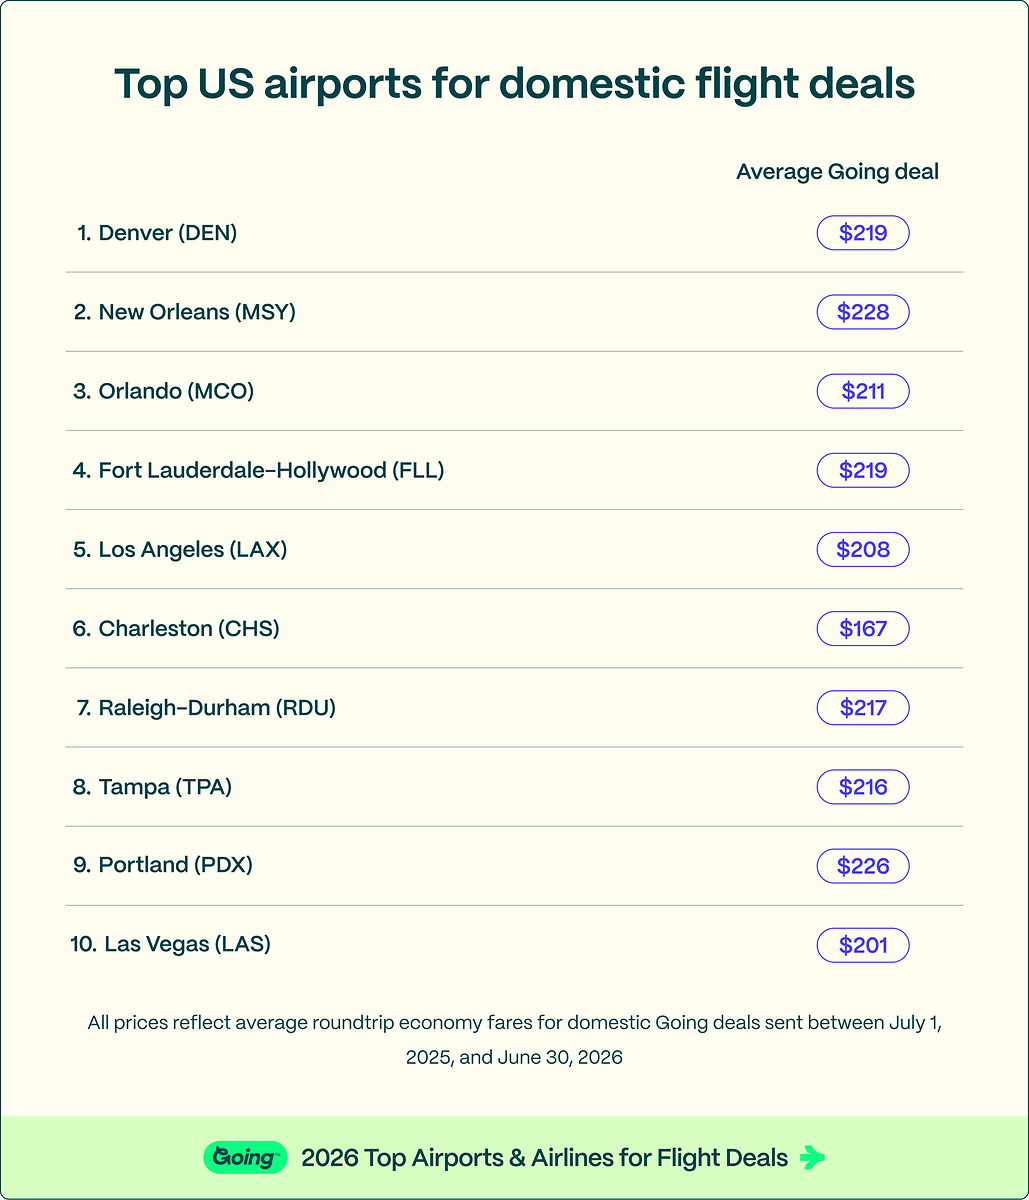Screen dimensions: 1029x1200
Task: Select the $217 Raleigh-Durham price pill
Action: tap(863, 708)
